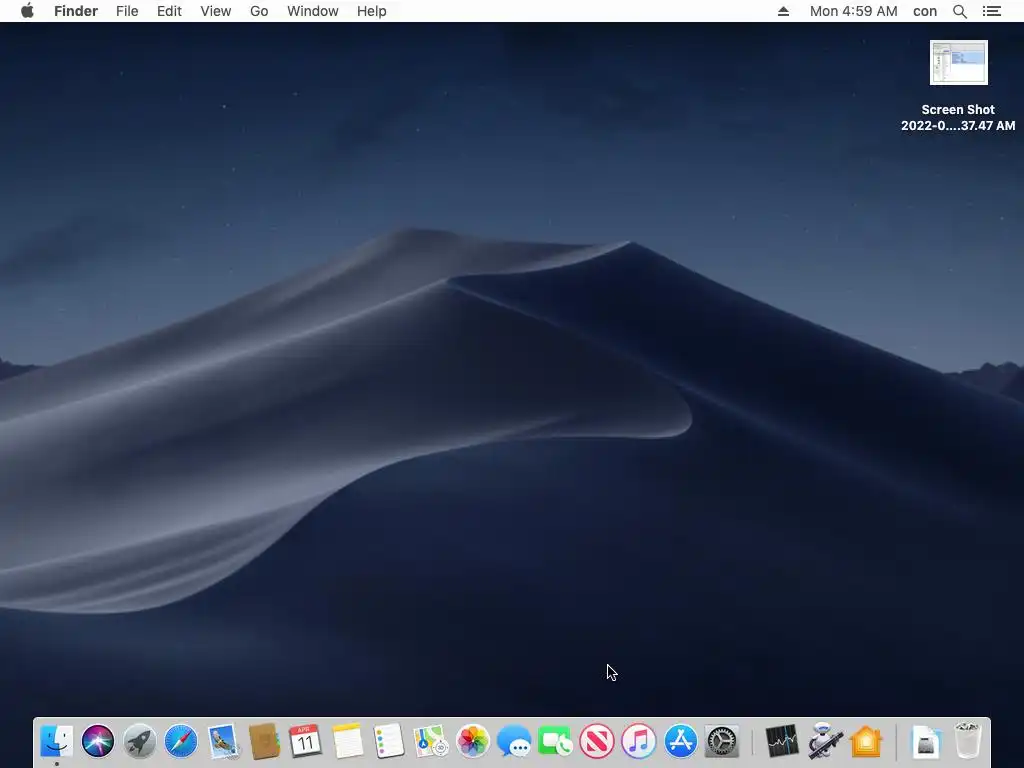This screenshot has height=768, width=1024.
Task: Open Reminders list icon in Dock
Action: pos(389,742)
